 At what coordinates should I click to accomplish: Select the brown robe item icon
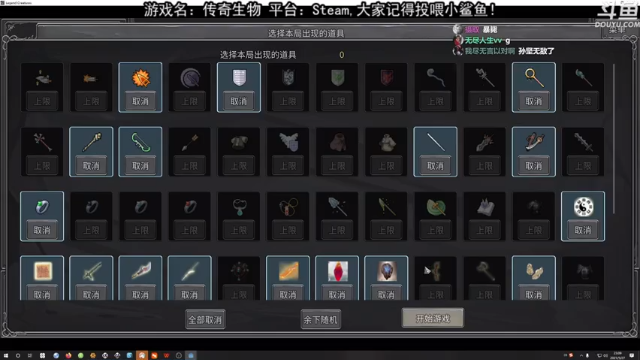337,142
